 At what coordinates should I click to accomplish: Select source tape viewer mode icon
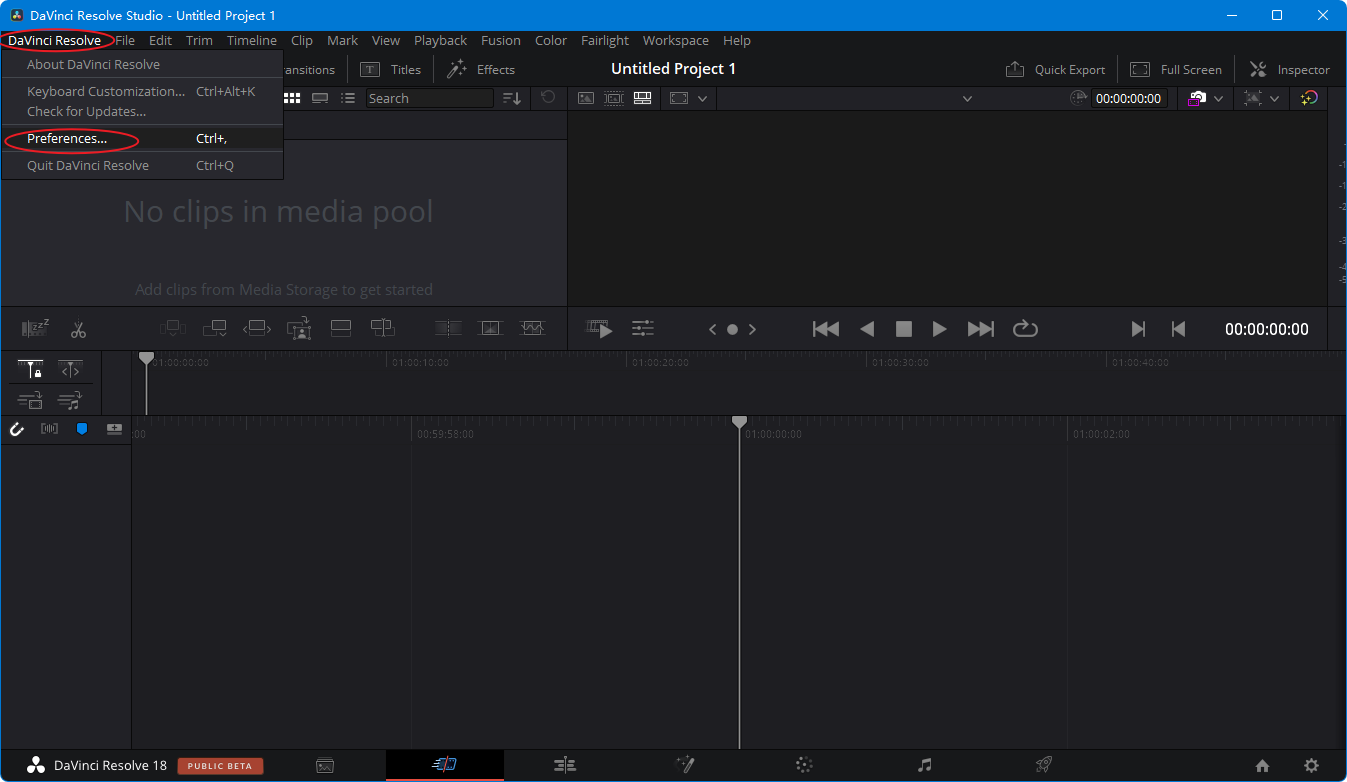614,98
